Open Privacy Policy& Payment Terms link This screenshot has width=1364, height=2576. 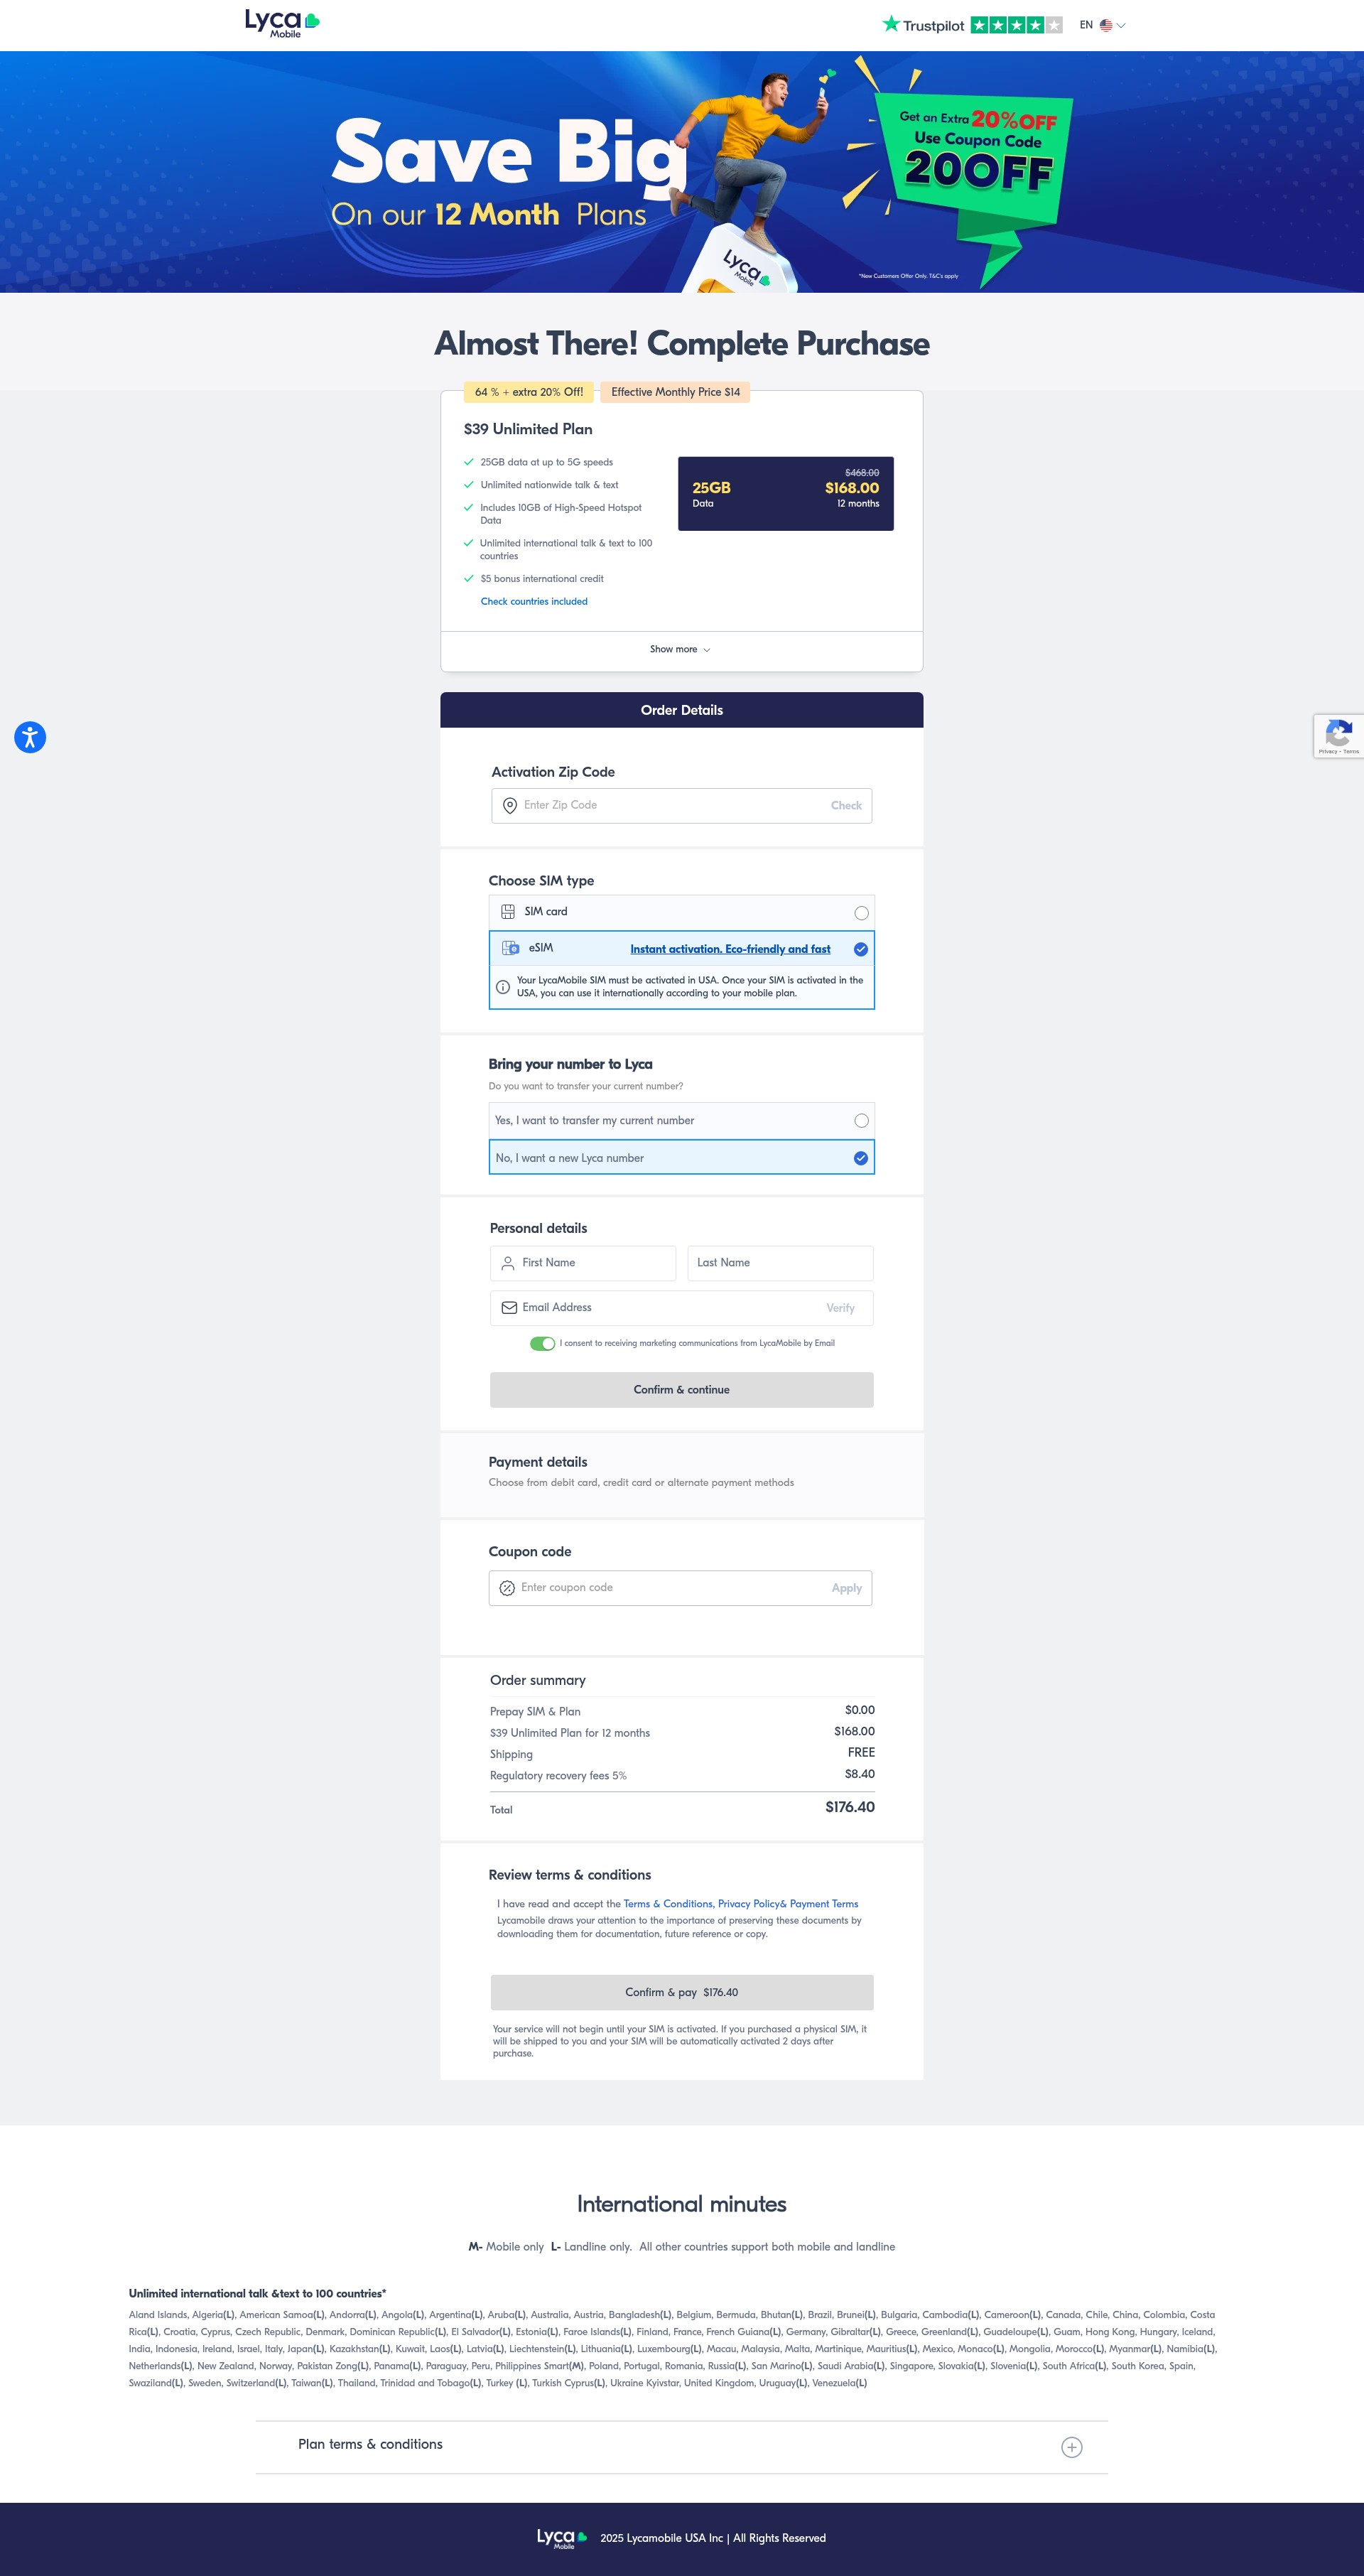click(x=788, y=1904)
